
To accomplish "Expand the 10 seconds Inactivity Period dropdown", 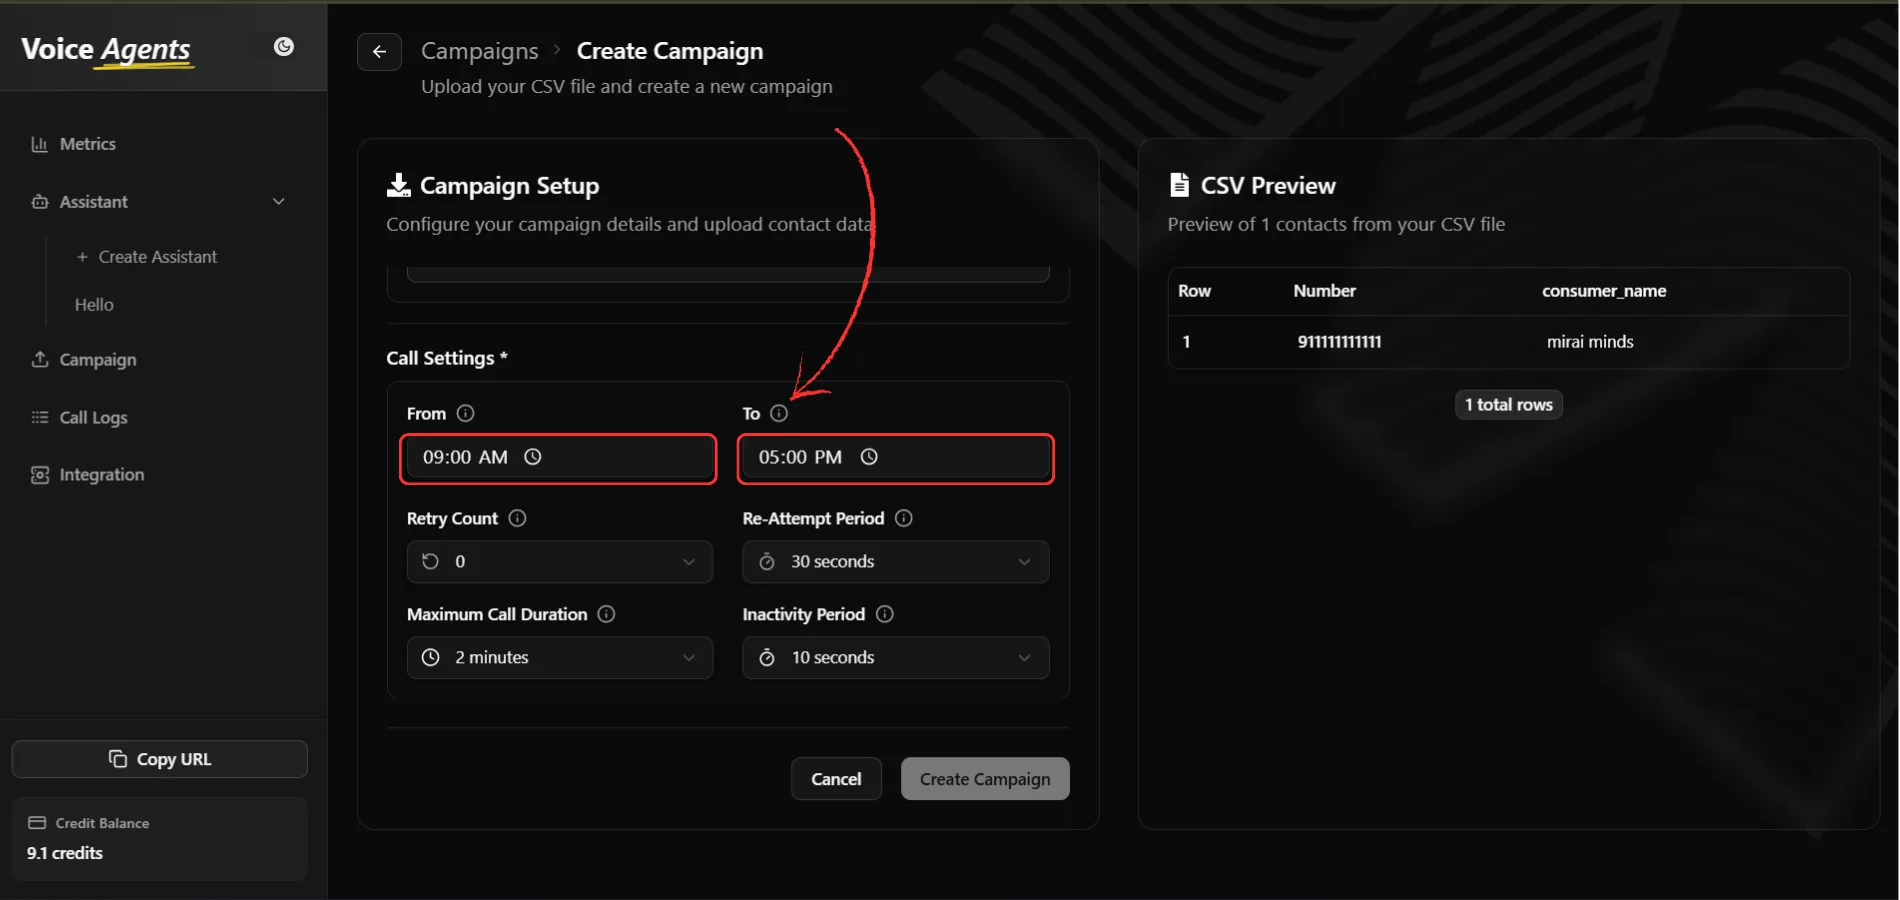I will pos(896,658).
